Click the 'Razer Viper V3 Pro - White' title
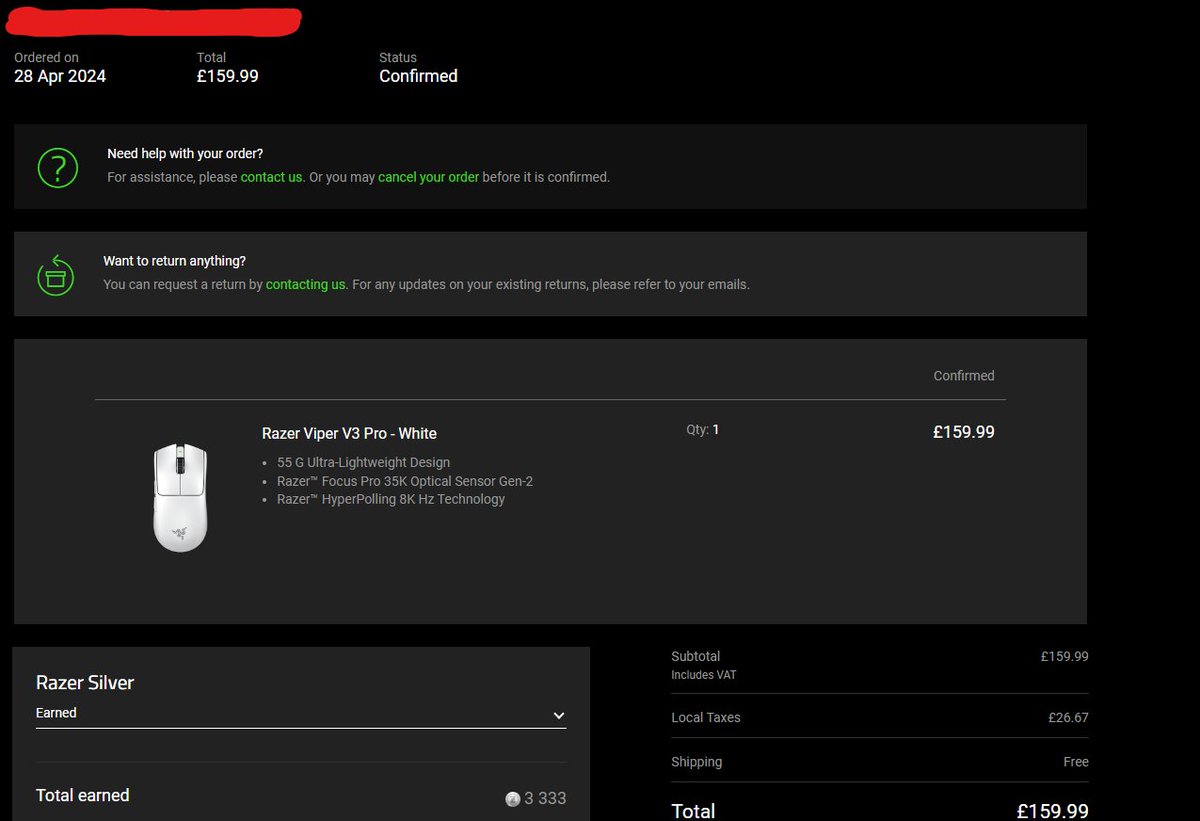Viewport: 1200px width, 821px height. click(349, 433)
